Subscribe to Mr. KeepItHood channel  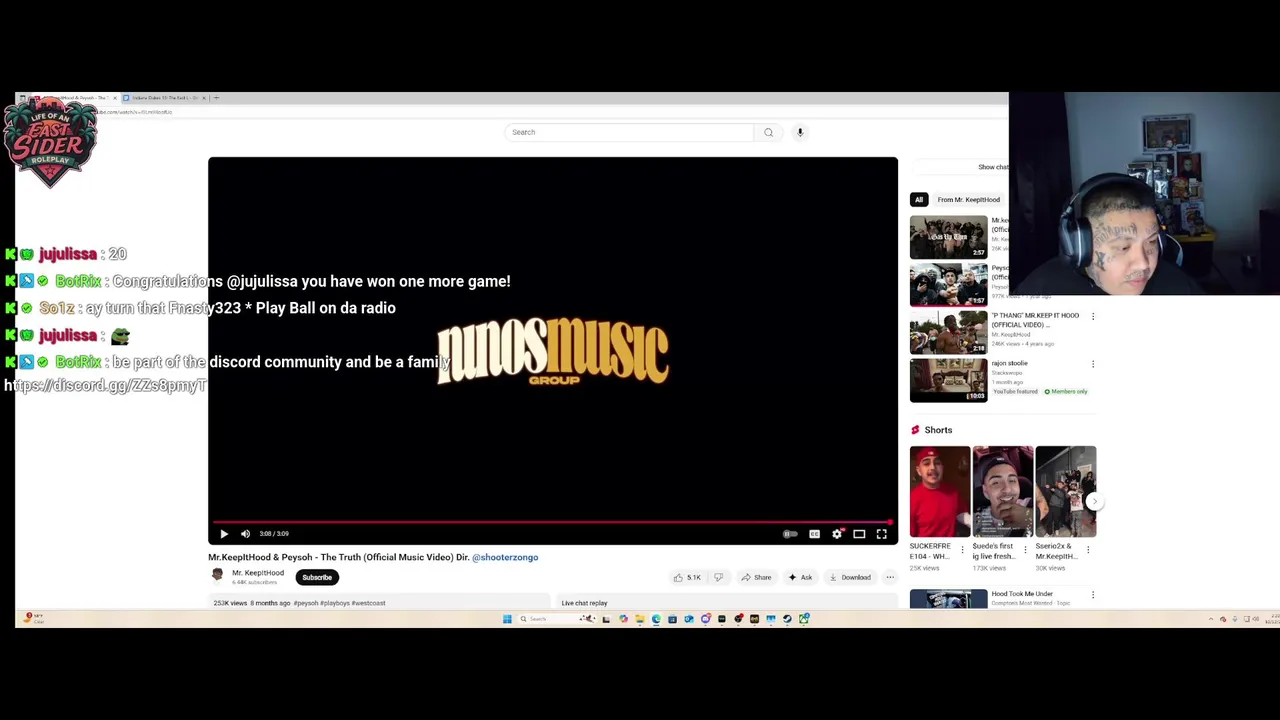click(x=317, y=577)
